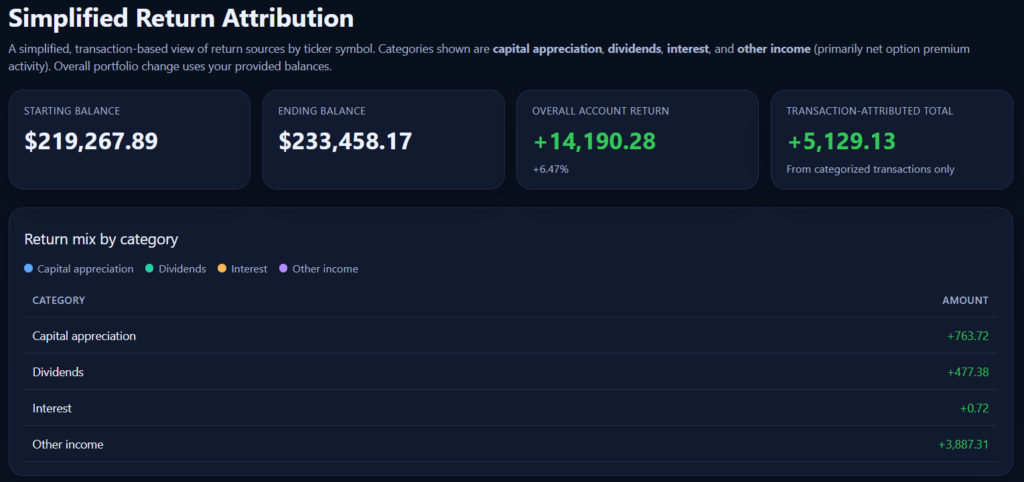Click the blue Capital appreciation legend dot

28,269
